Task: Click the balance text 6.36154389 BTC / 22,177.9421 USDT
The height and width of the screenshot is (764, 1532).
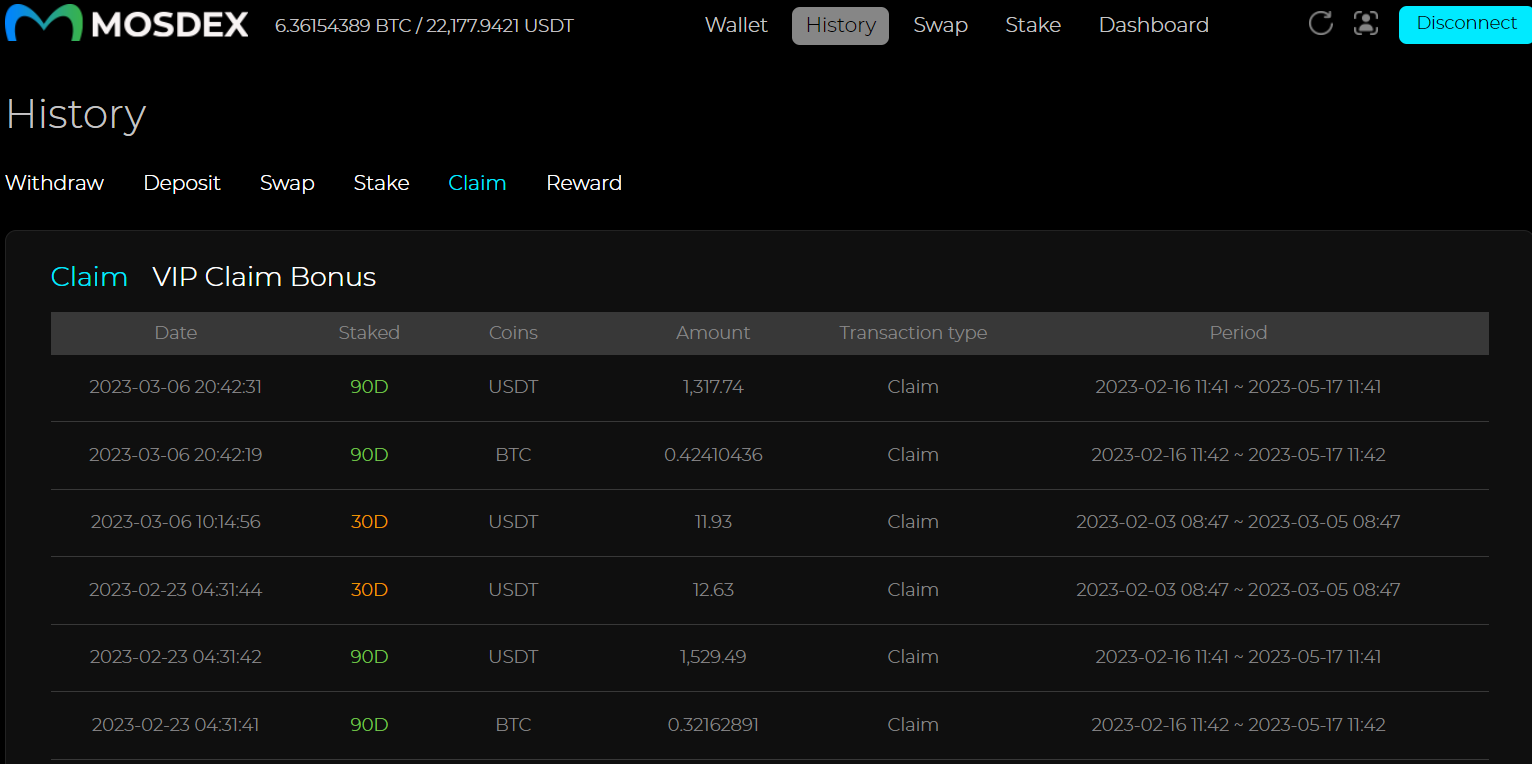Action: pos(424,26)
